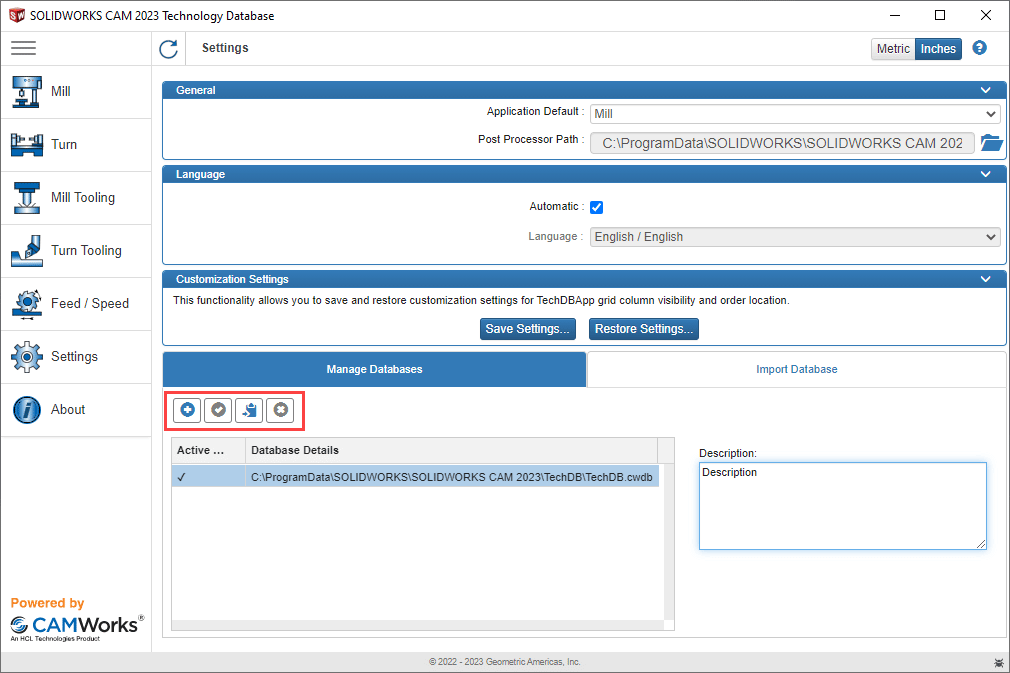Switch to Manage Databases tab

[374, 369]
